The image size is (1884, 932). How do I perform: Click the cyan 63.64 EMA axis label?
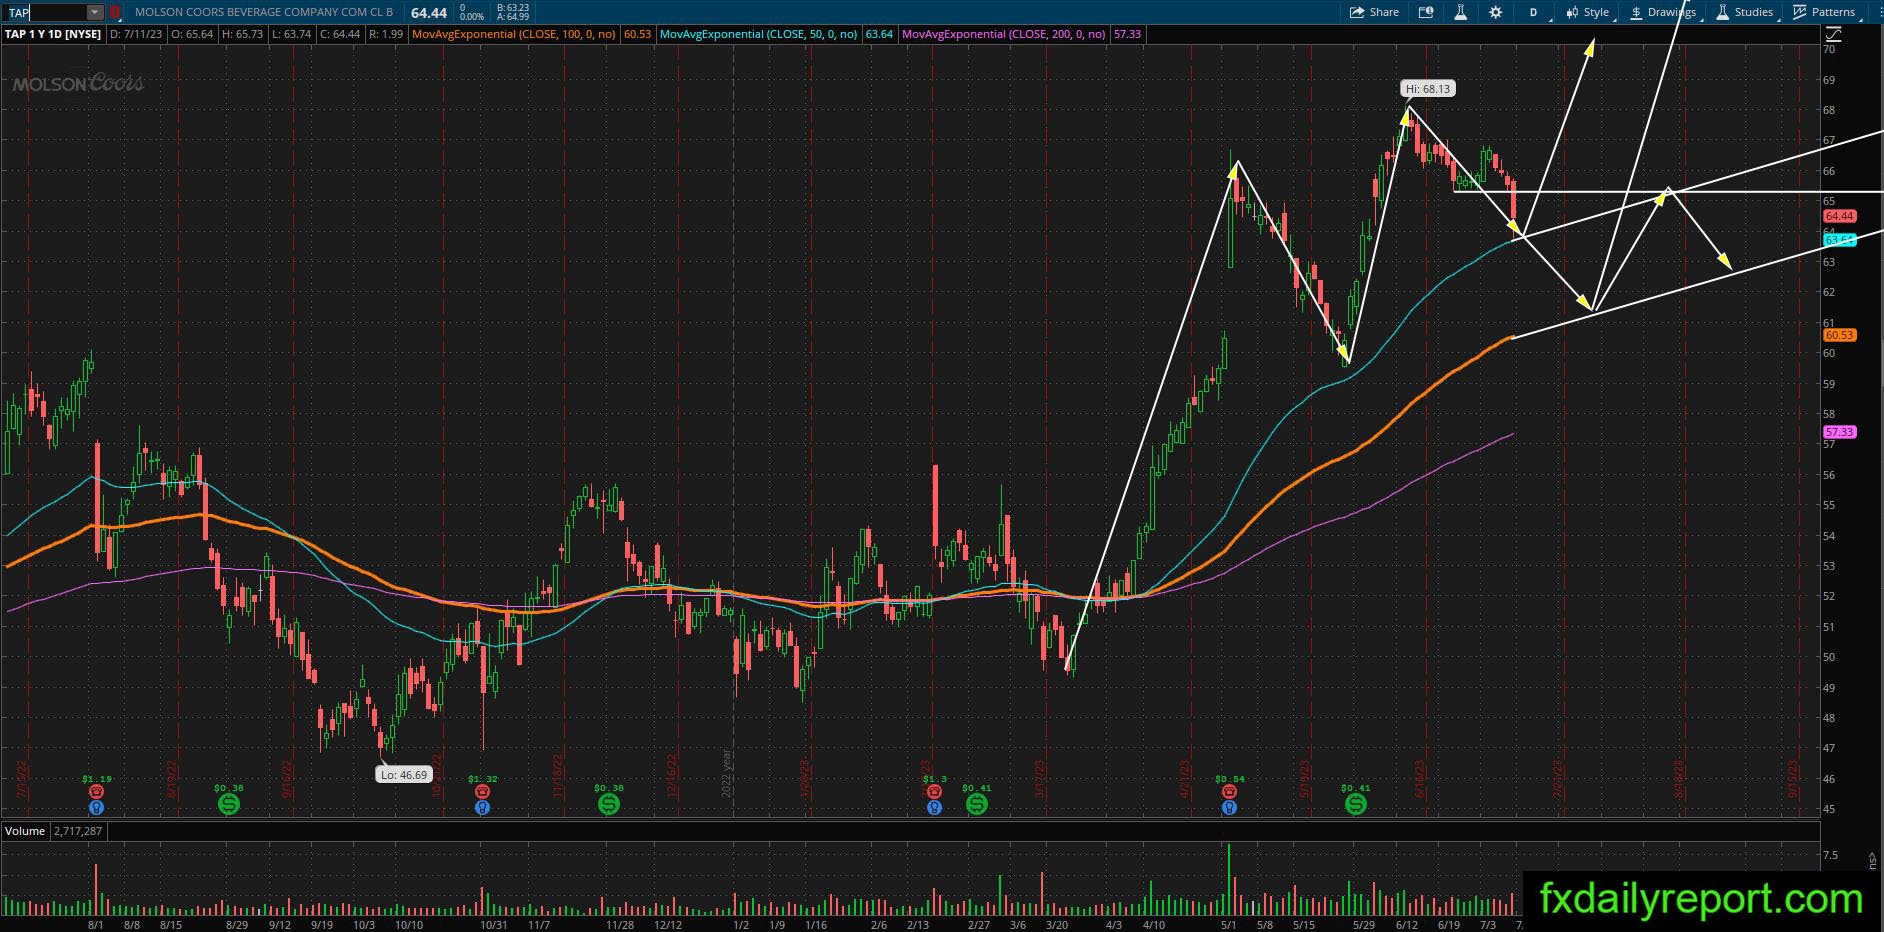(x=1840, y=240)
